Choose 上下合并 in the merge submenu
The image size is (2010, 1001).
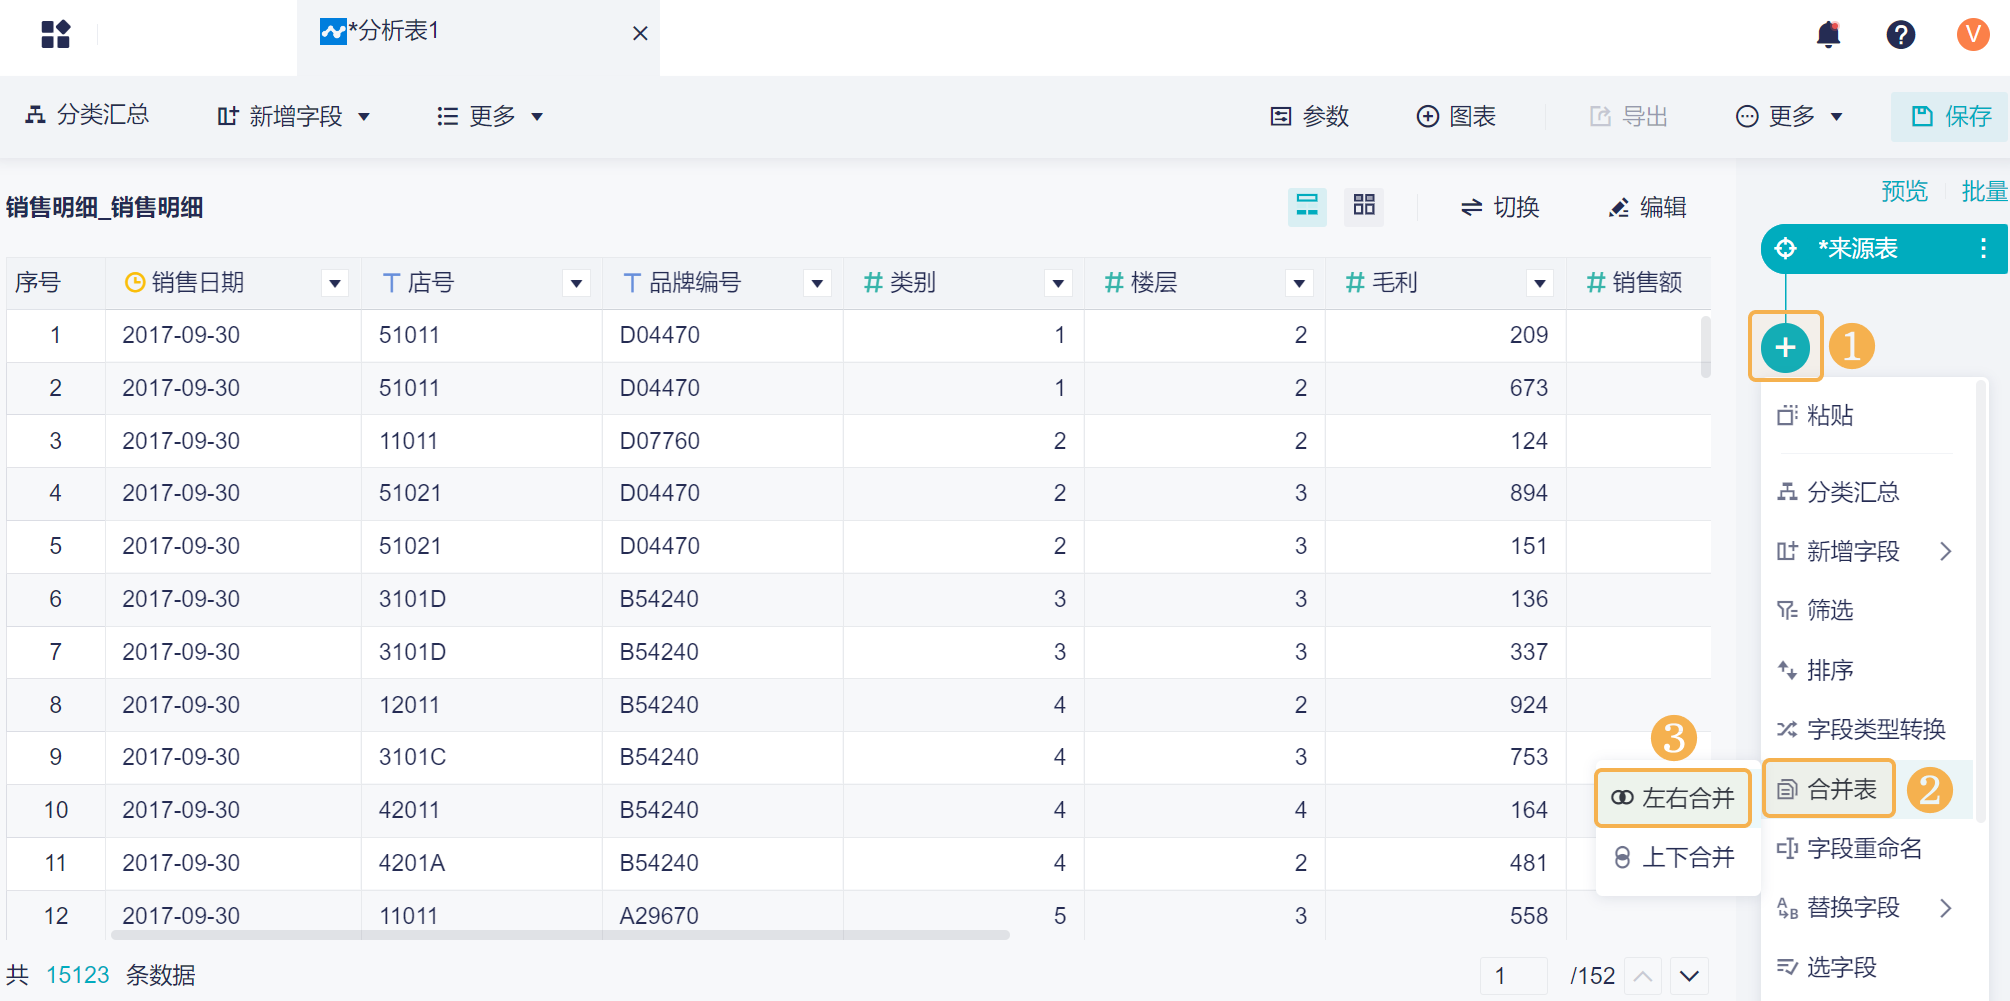[x=1675, y=857]
